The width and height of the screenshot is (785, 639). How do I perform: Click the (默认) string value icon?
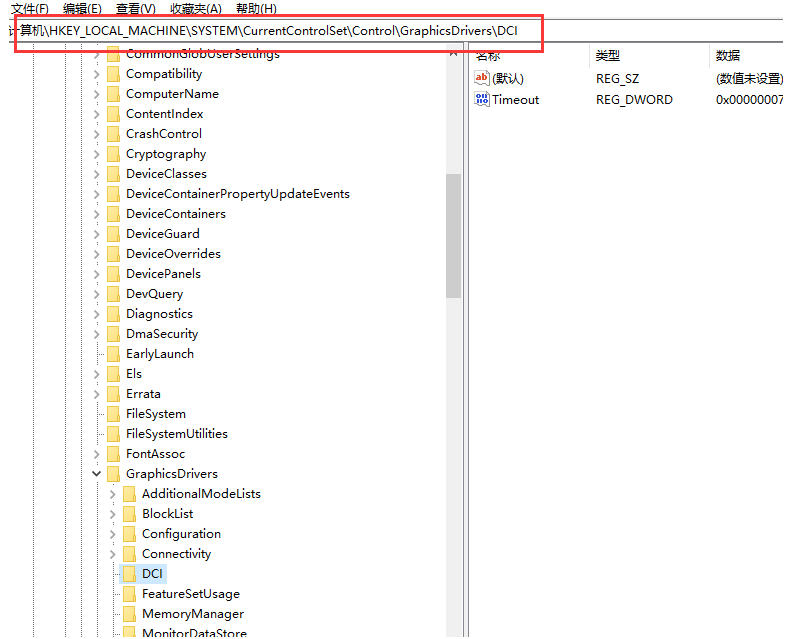click(482, 78)
